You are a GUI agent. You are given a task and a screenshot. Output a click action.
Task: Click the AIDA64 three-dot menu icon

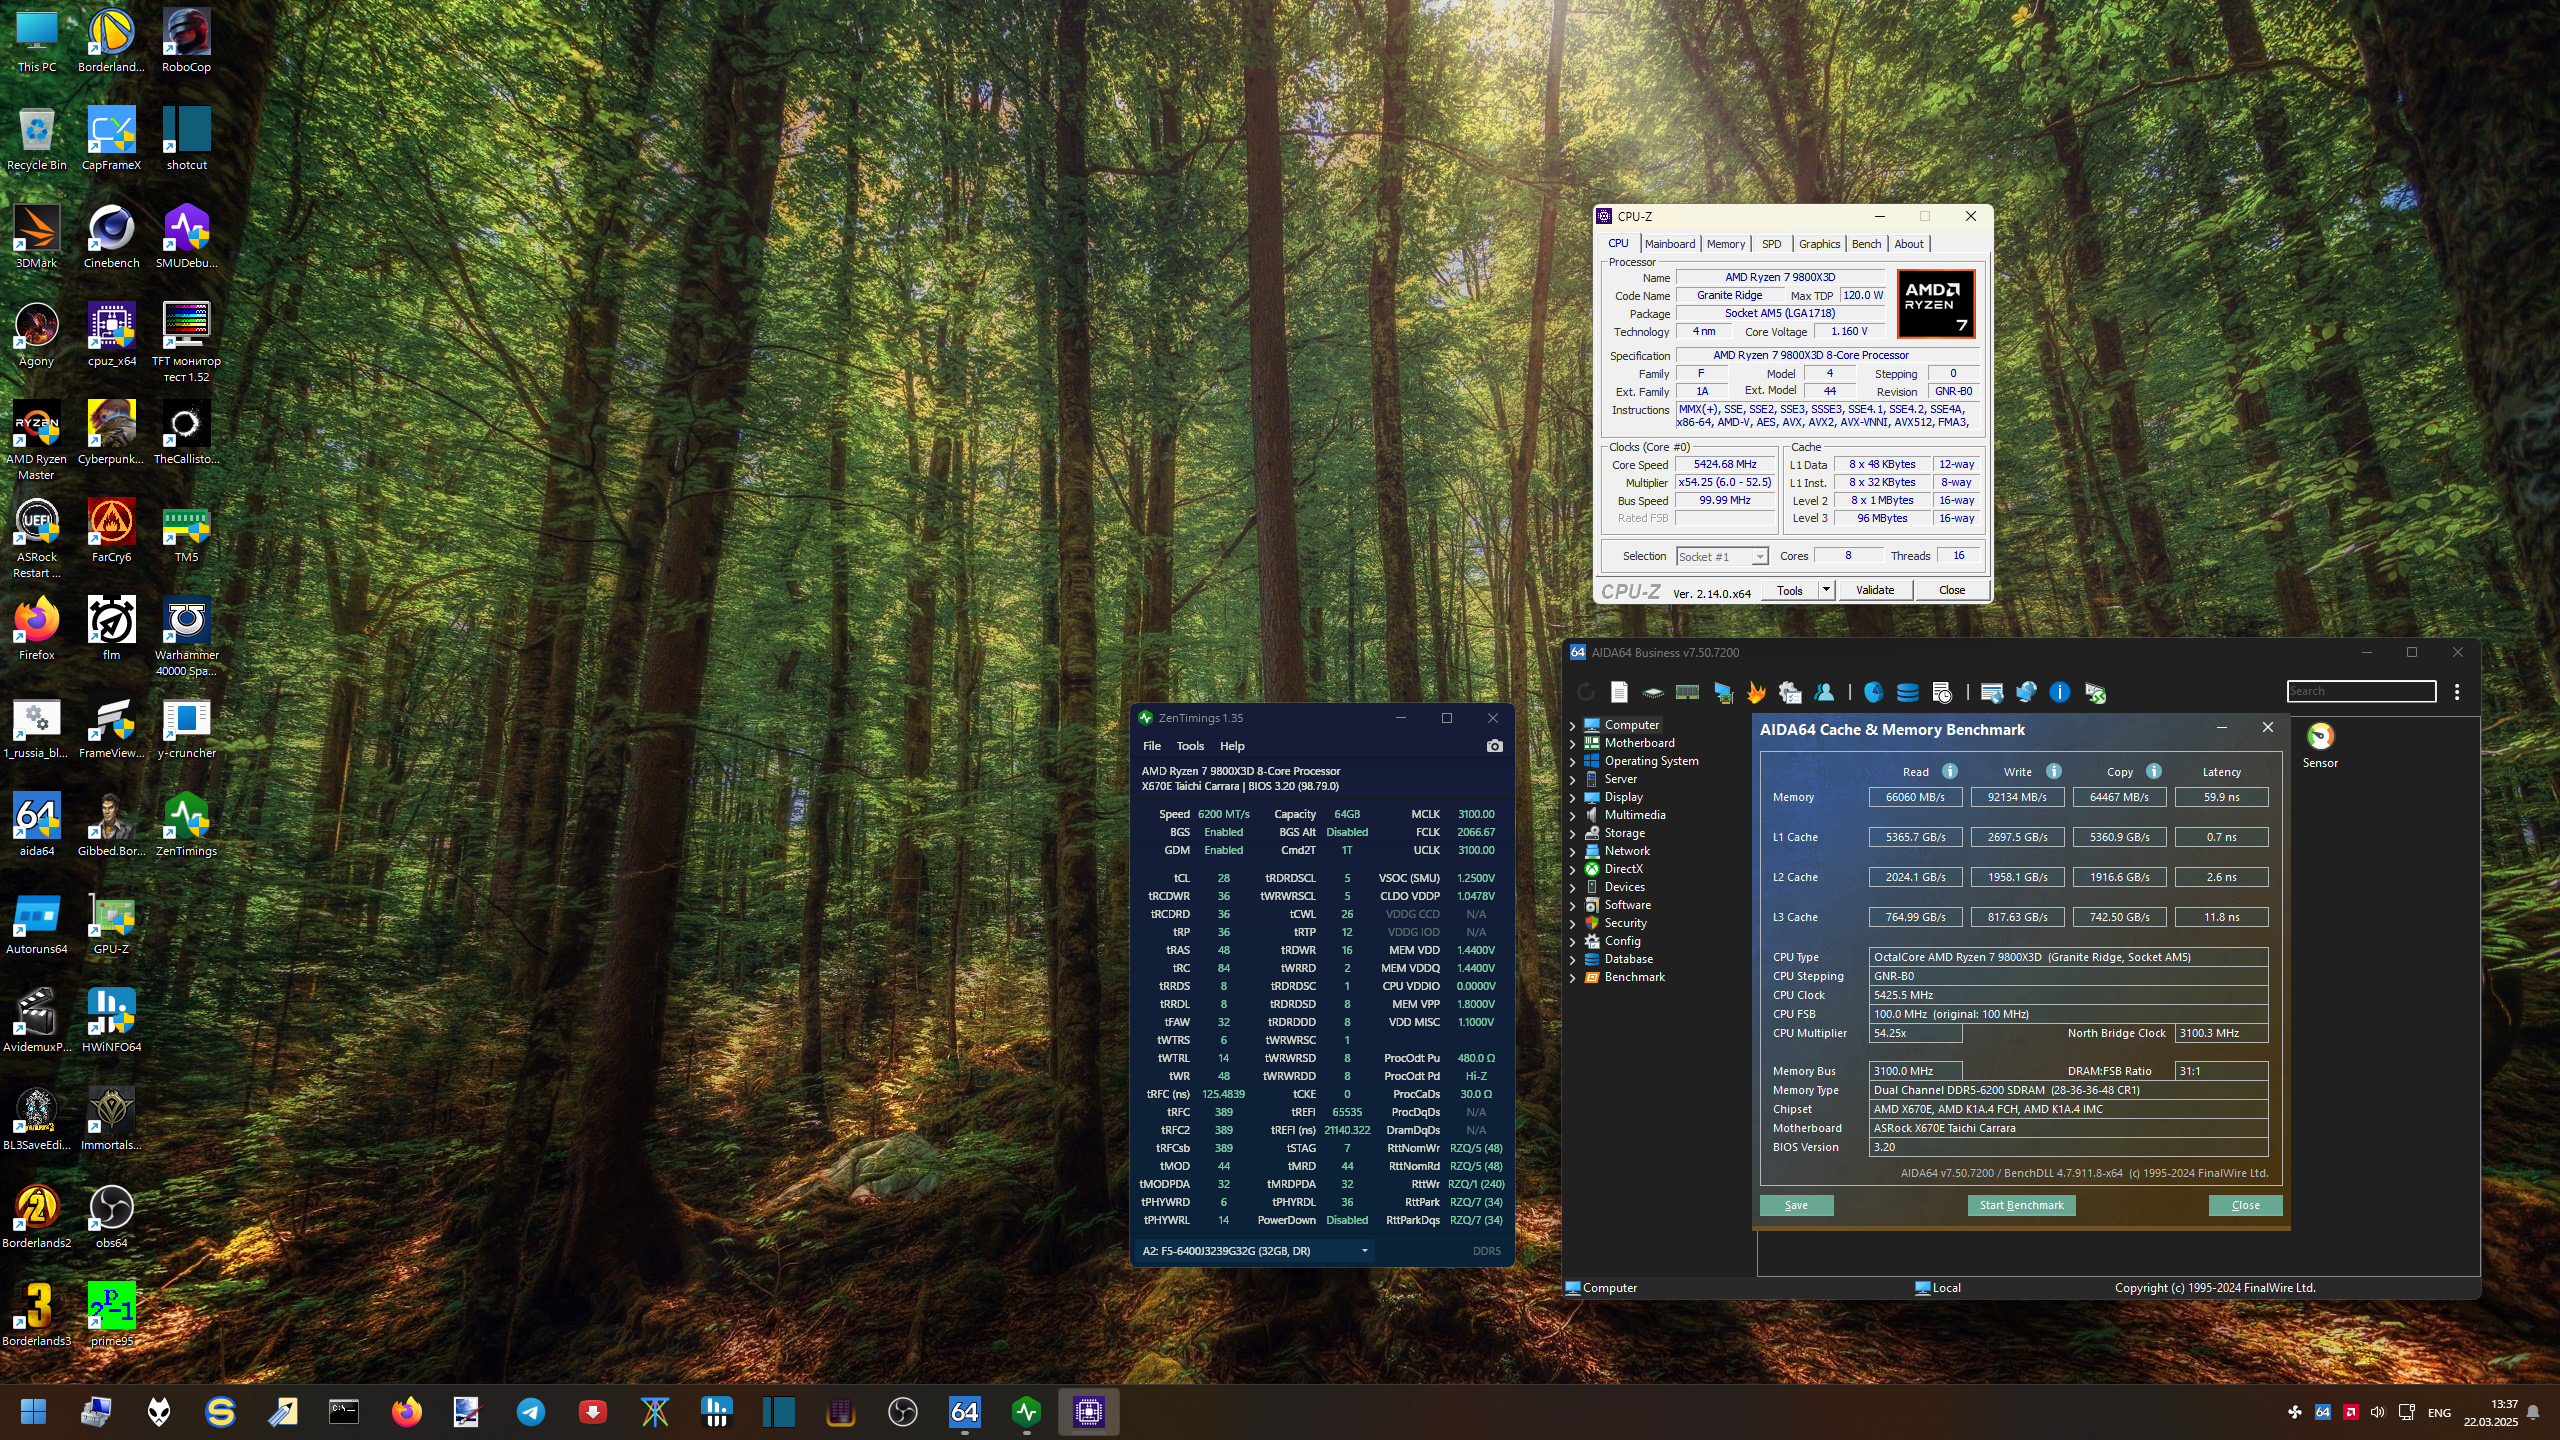click(x=2457, y=692)
